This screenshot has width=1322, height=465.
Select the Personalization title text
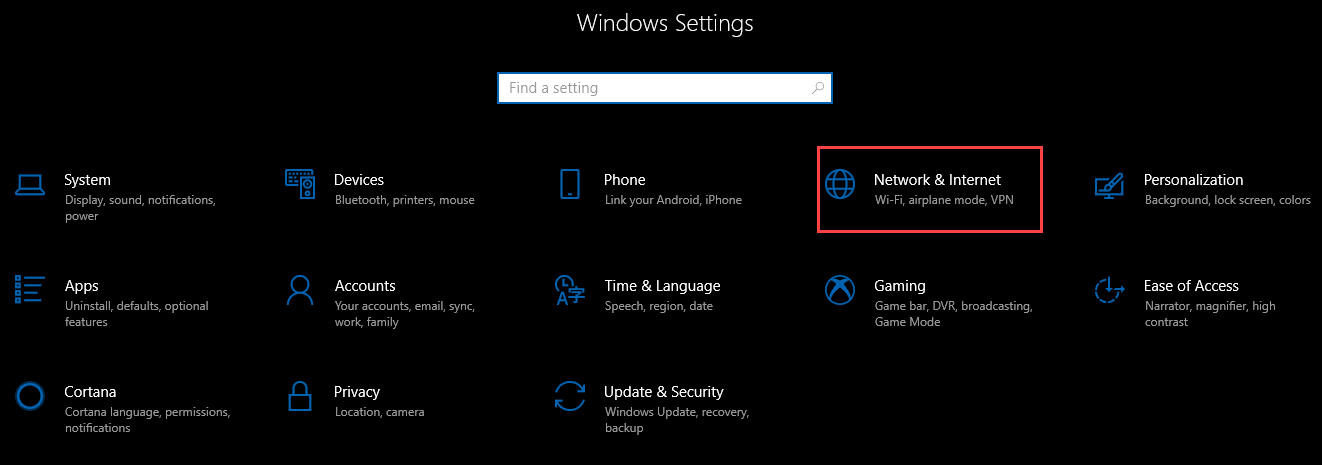(x=1193, y=180)
